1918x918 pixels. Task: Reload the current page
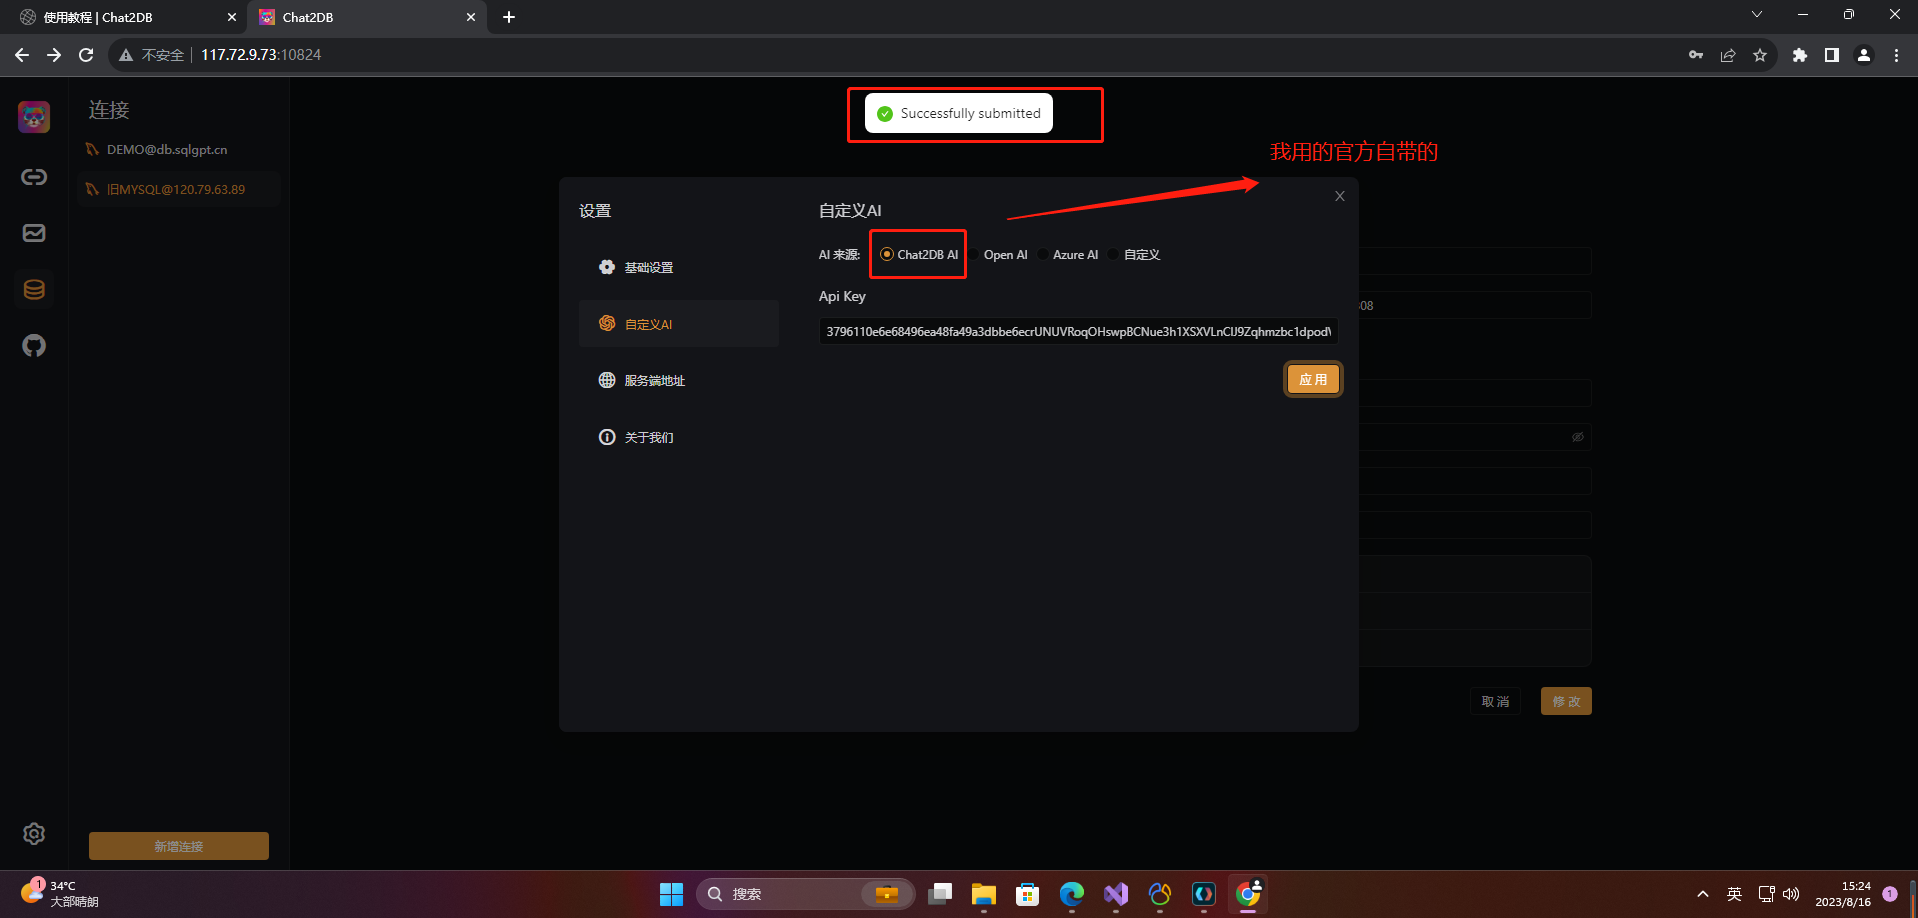tap(86, 55)
